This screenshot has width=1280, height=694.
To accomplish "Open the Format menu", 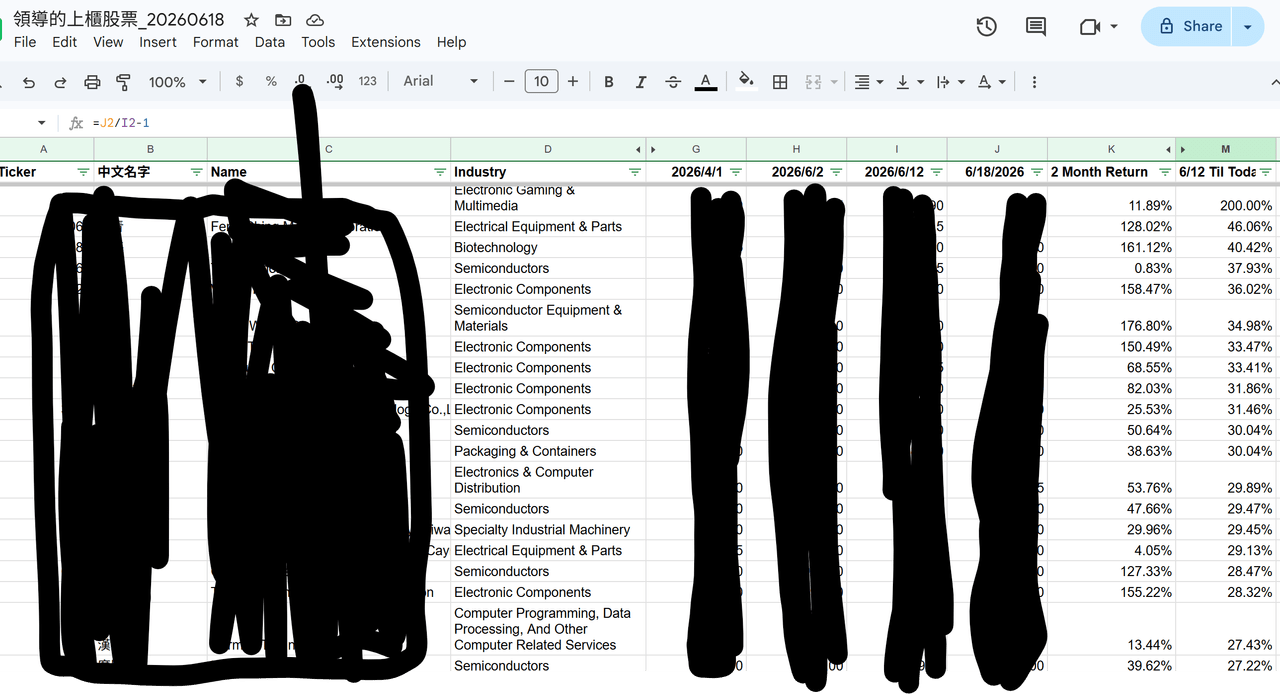I will coord(215,42).
